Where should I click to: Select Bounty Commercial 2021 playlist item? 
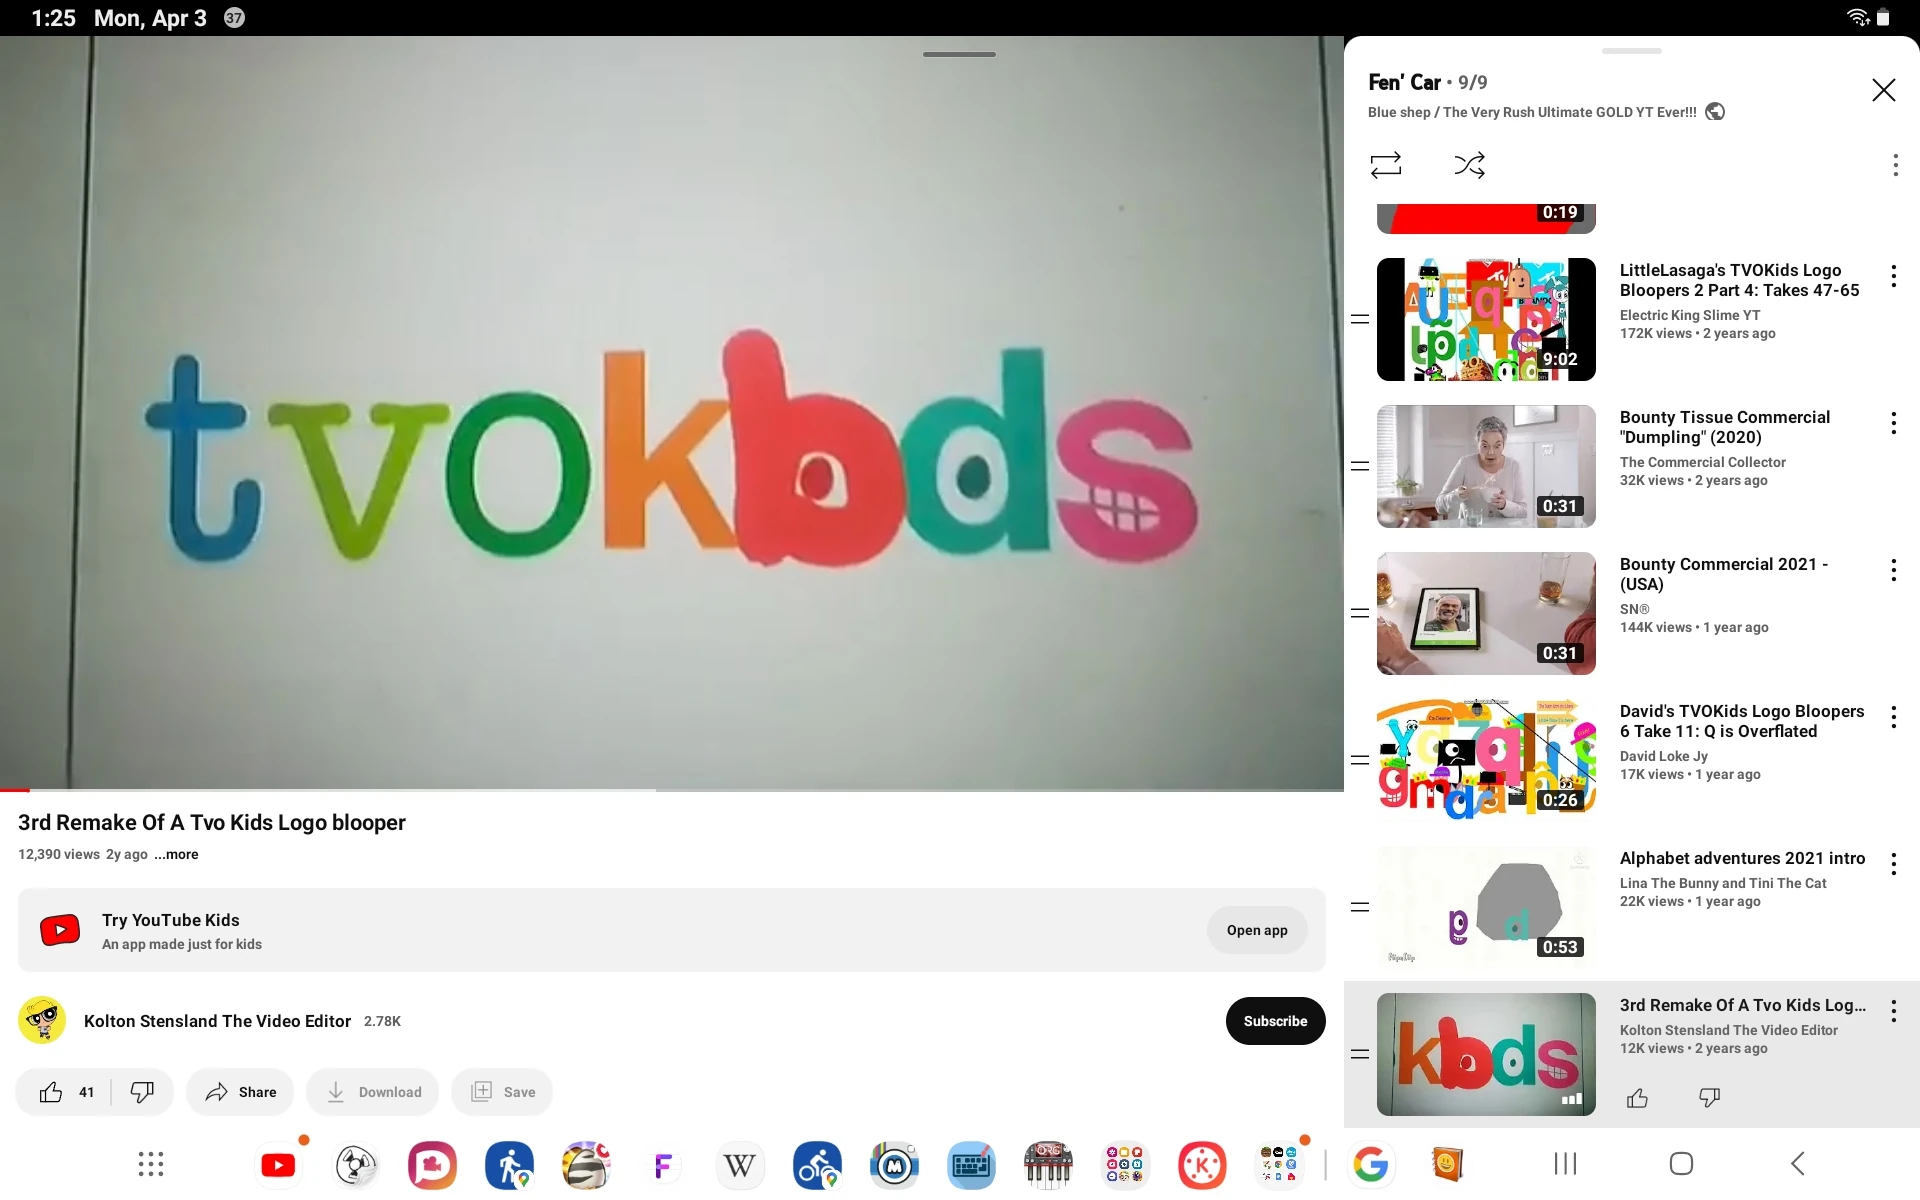click(1486, 613)
